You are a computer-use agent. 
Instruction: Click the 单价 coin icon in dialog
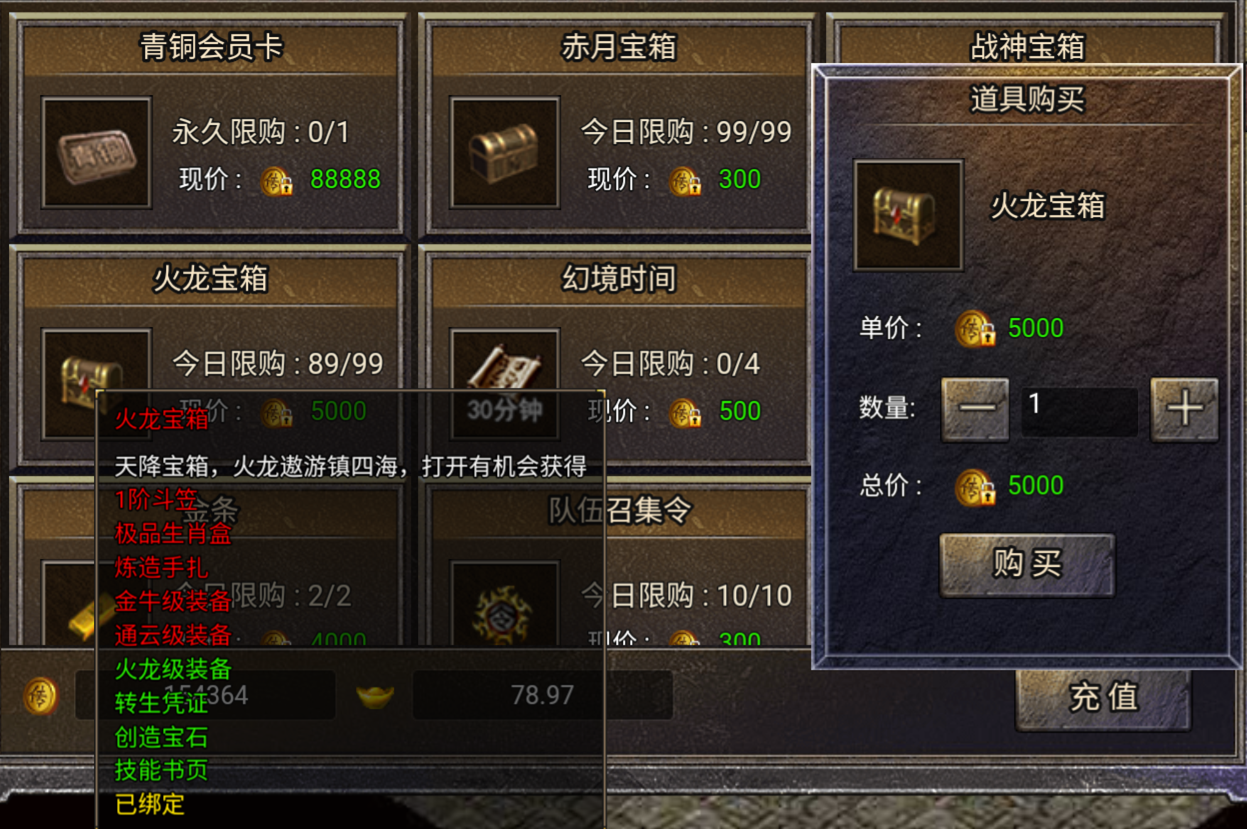tap(975, 329)
